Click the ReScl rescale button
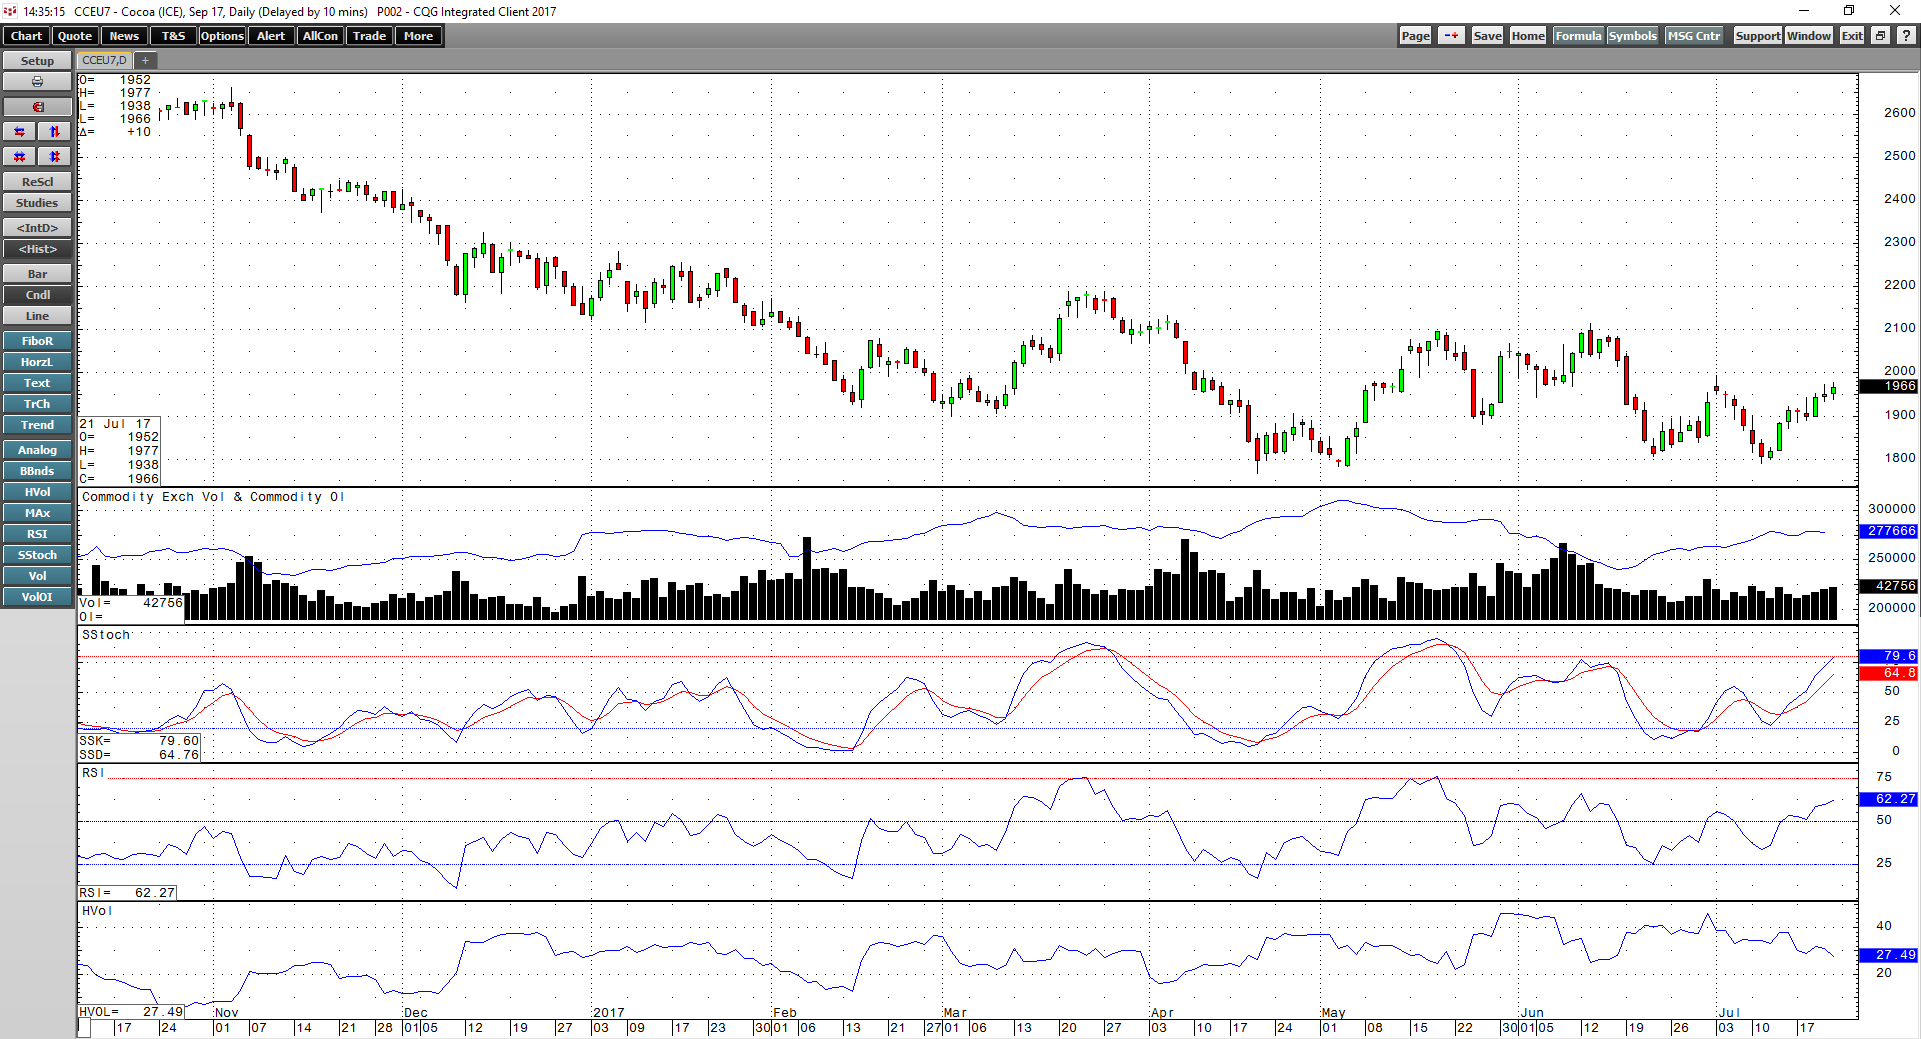This screenshot has height=1039, width=1921. (37, 181)
